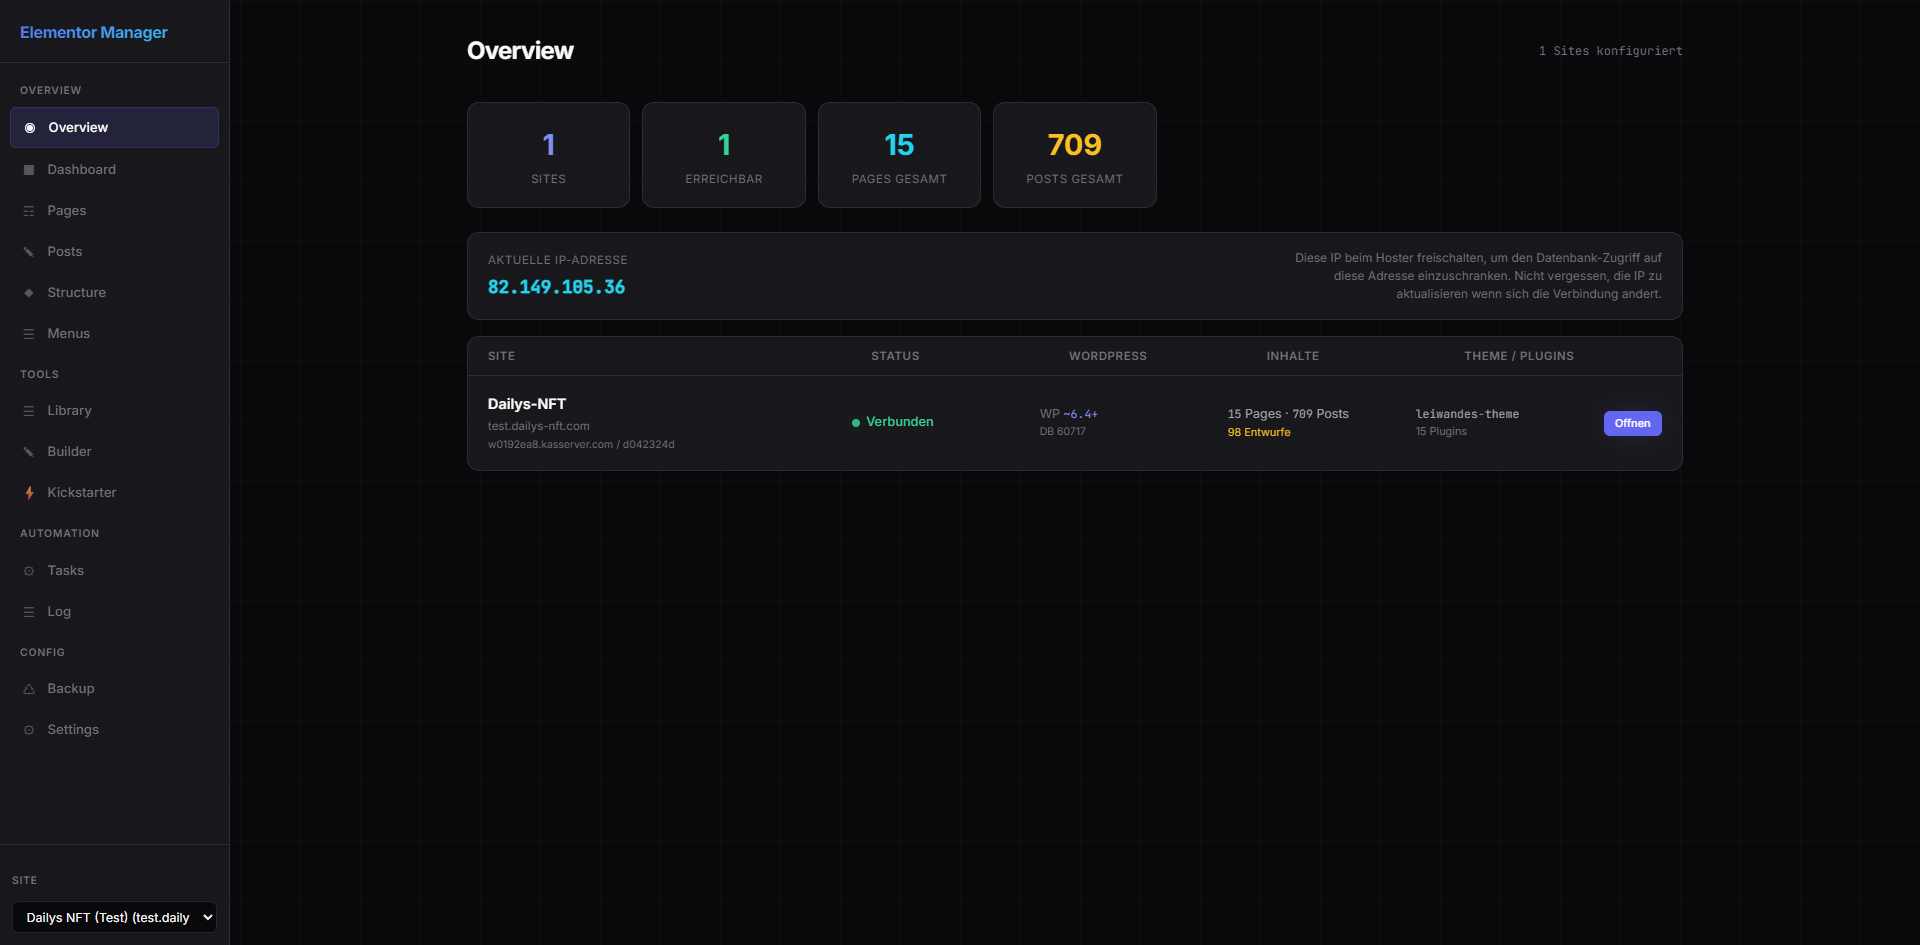Click the Pages list icon
1920x945 pixels.
[x=29, y=211]
